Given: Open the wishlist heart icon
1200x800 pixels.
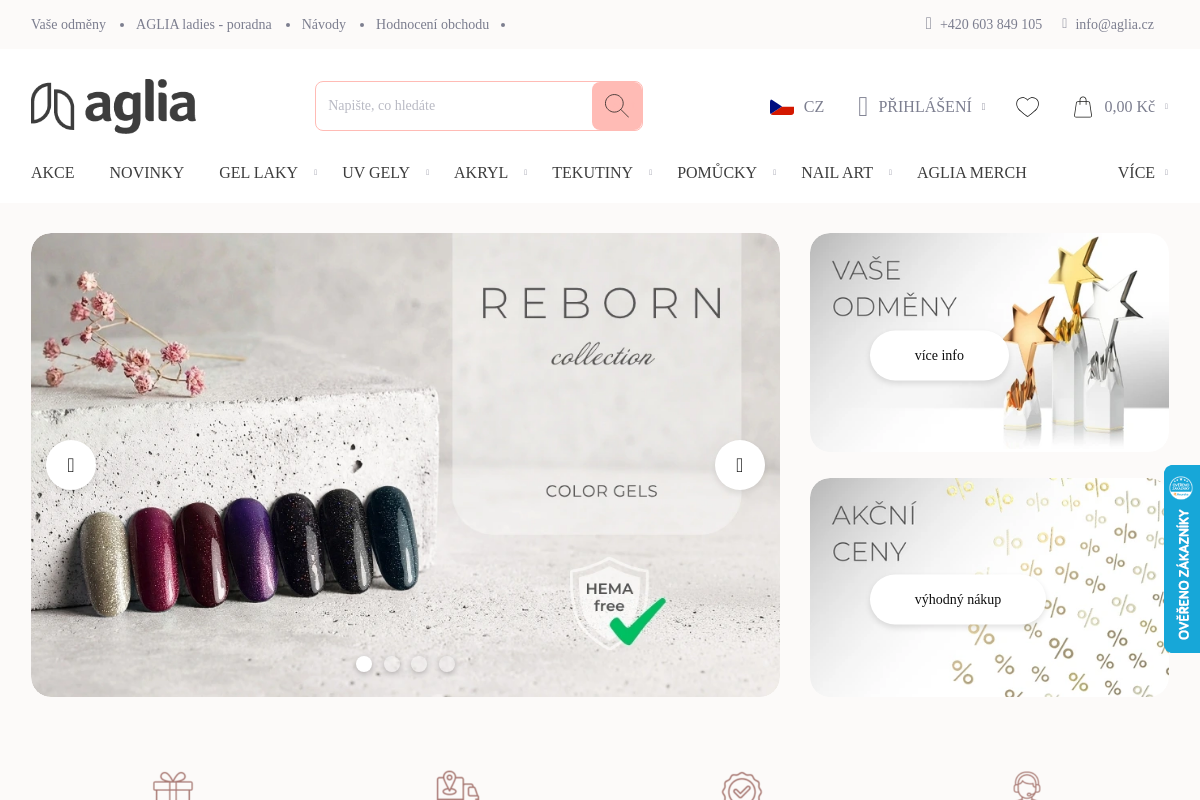Looking at the screenshot, I should pyautogui.click(x=1027, y=107).
